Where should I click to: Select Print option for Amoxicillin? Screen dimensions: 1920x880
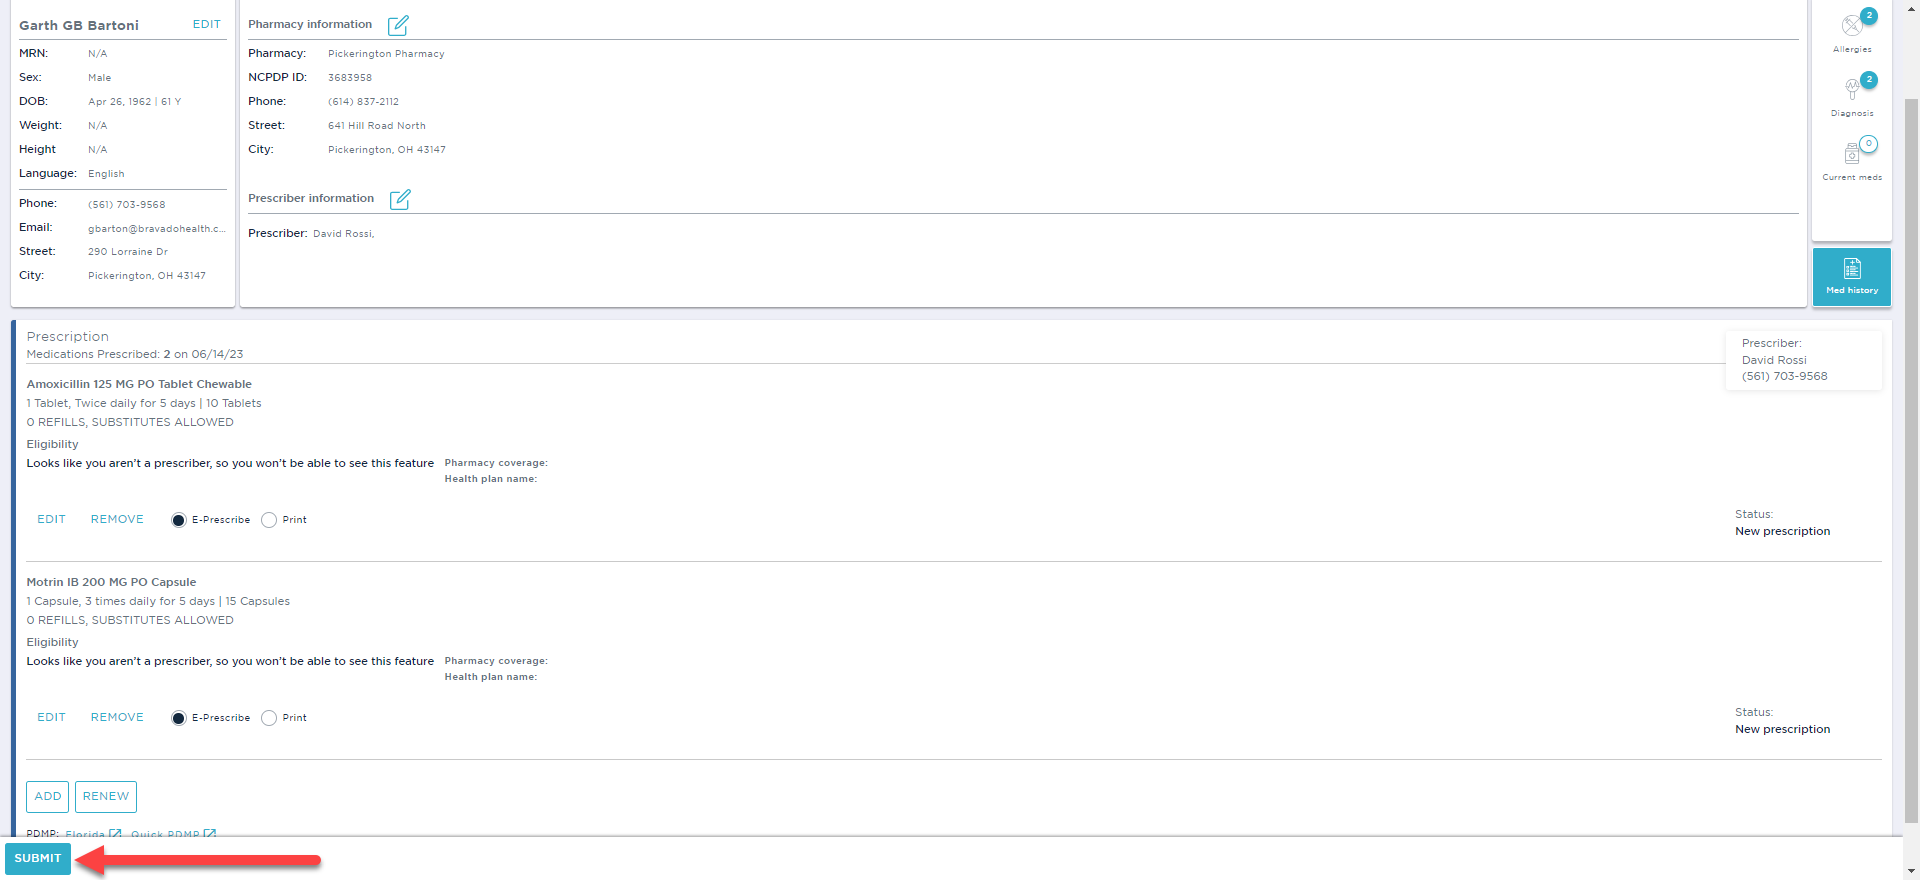click(x=269, y=520)
